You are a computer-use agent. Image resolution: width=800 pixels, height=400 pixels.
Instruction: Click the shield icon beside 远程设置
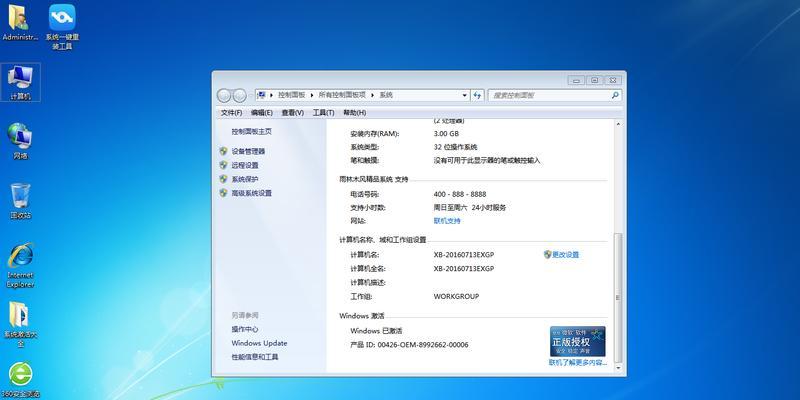click(223, 165)
